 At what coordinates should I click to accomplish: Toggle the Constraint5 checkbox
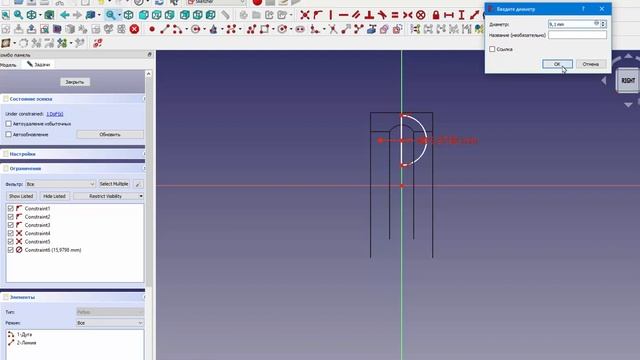tap(11, 242)
